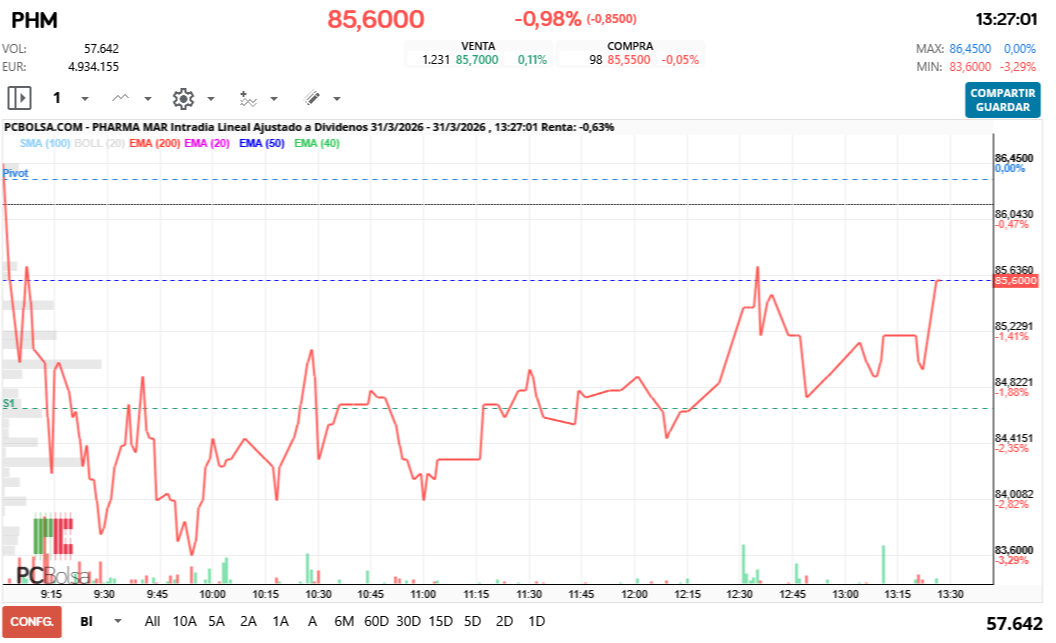This screenshot has width=1056, height=643.
Task: Expand the chart type dropdown arrow
Action: click(x=147, y=99)
